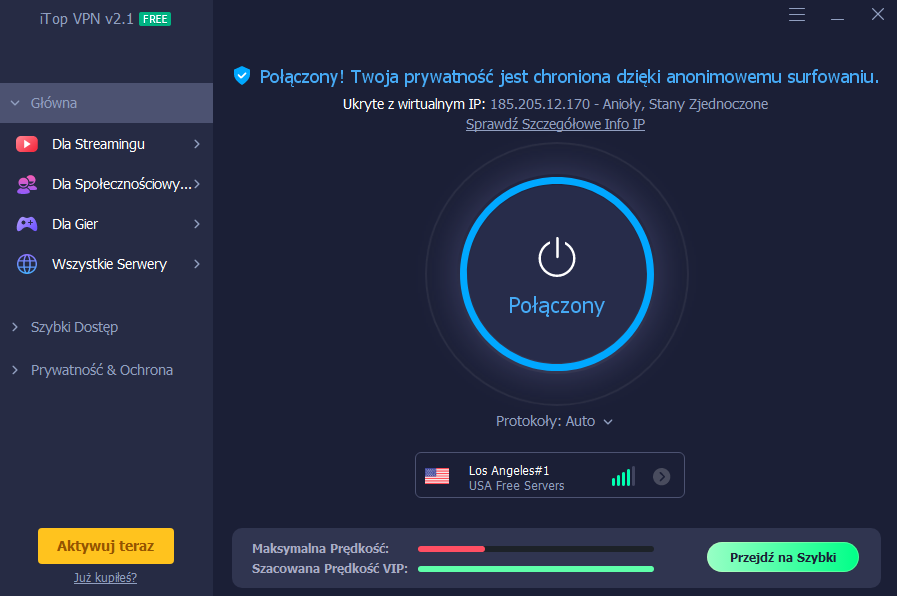The width and height of the screenshot is (897, 596).
Task: Click the green FREE badge
Action: [155, 19]
